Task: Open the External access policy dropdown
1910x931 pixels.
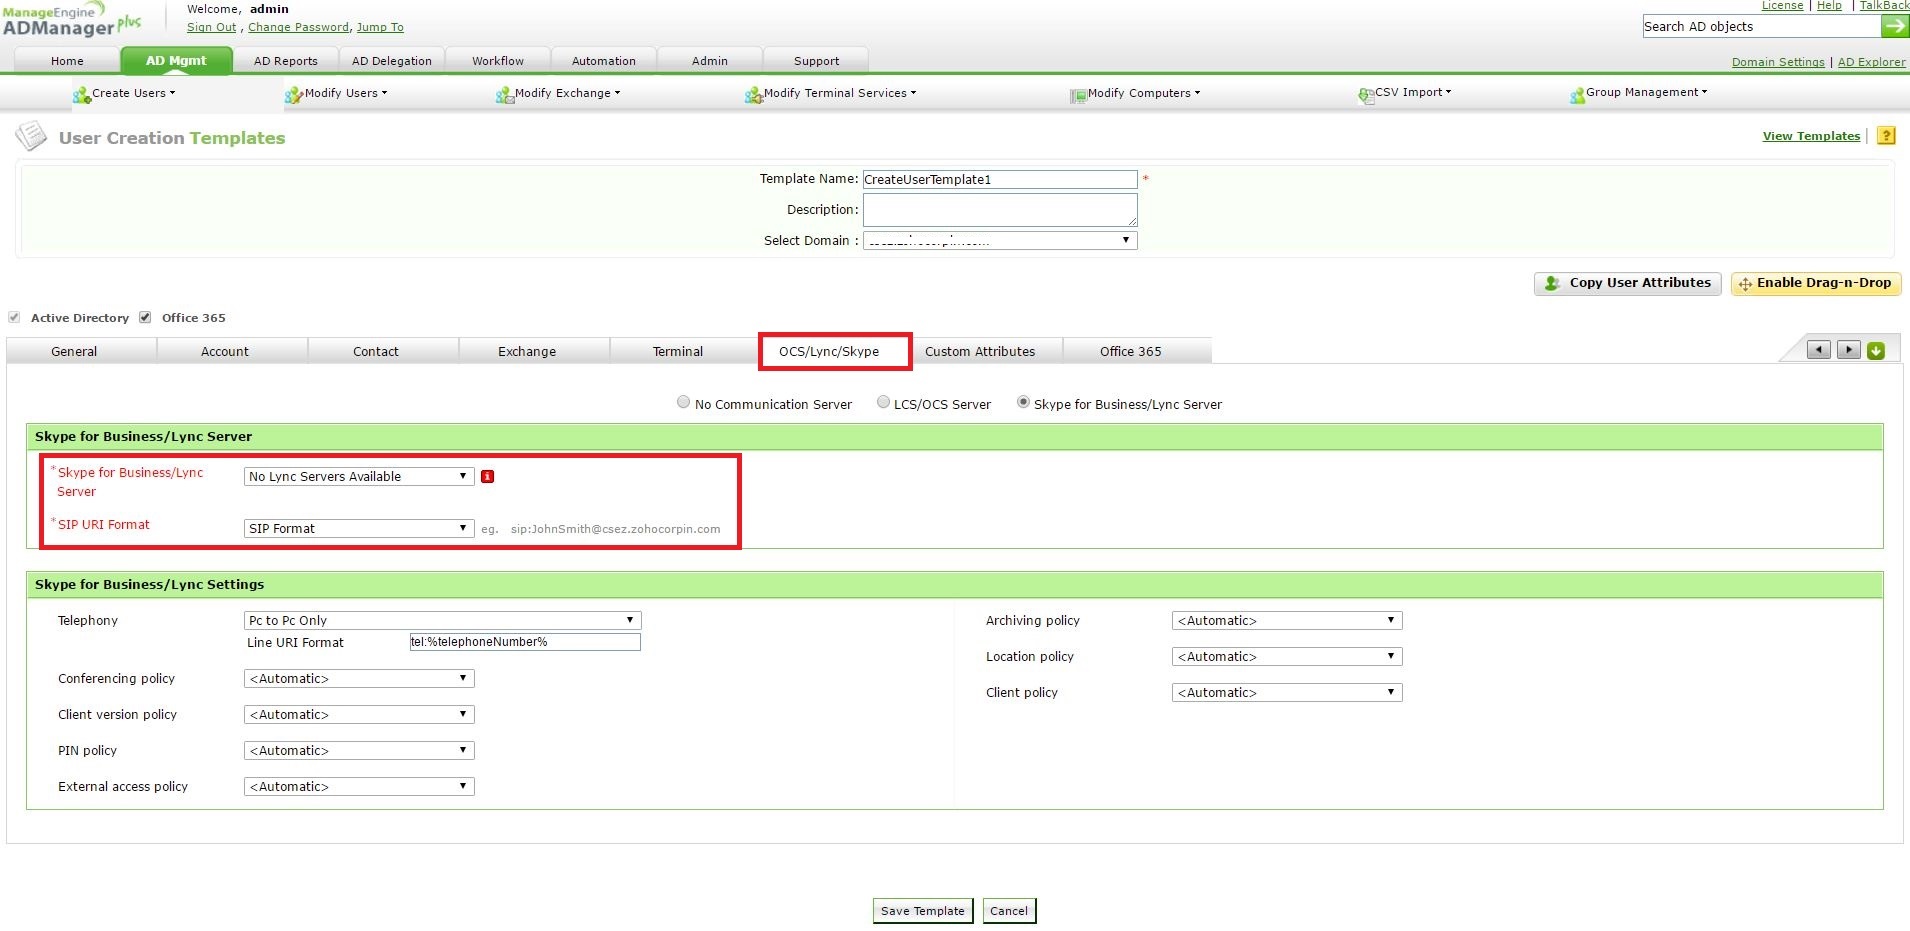Action: 359,787
